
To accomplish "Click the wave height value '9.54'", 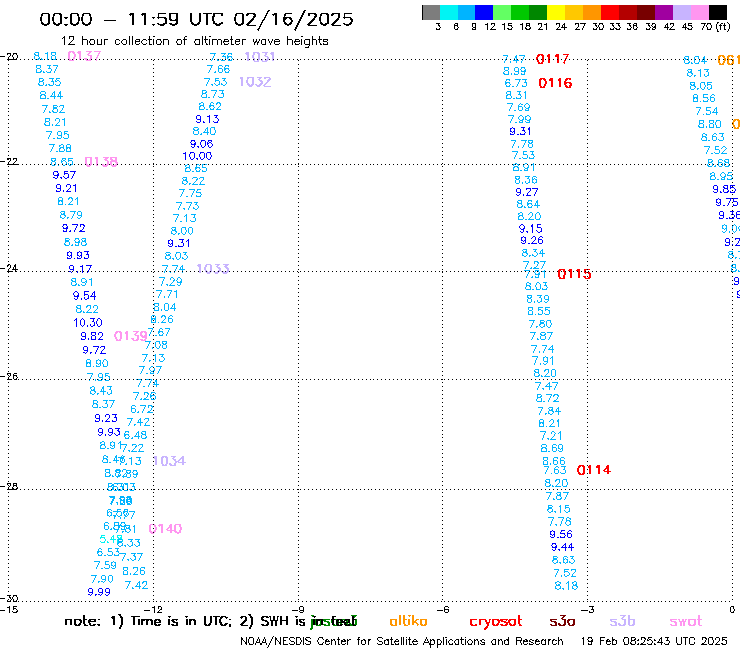I will [84, 296].
